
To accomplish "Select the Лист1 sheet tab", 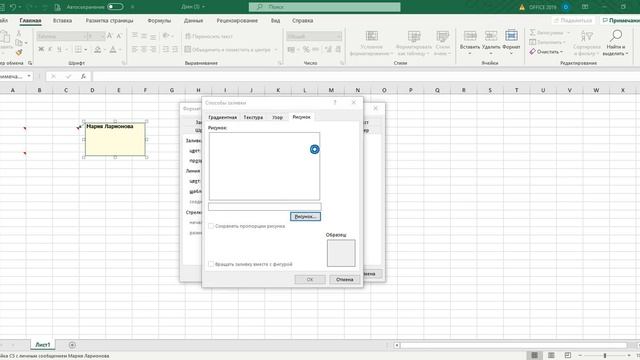I will (x=42, y=345).
